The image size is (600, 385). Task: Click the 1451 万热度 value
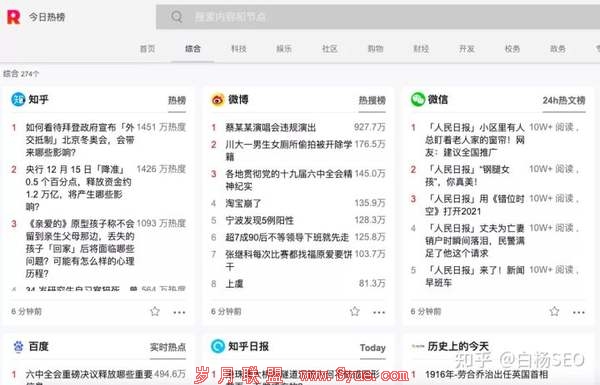point(161,127)
